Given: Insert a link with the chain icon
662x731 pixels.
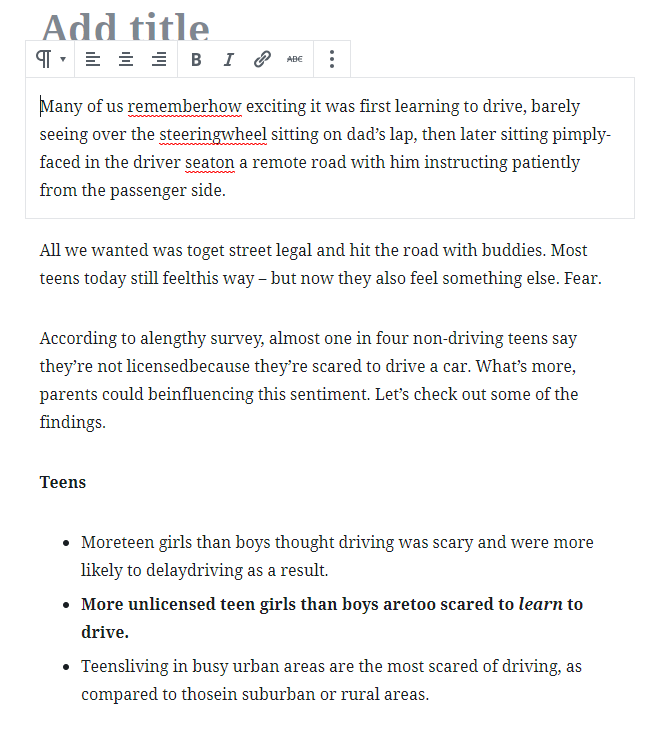Looking at the screenshot, I should (x=262, y=59).
